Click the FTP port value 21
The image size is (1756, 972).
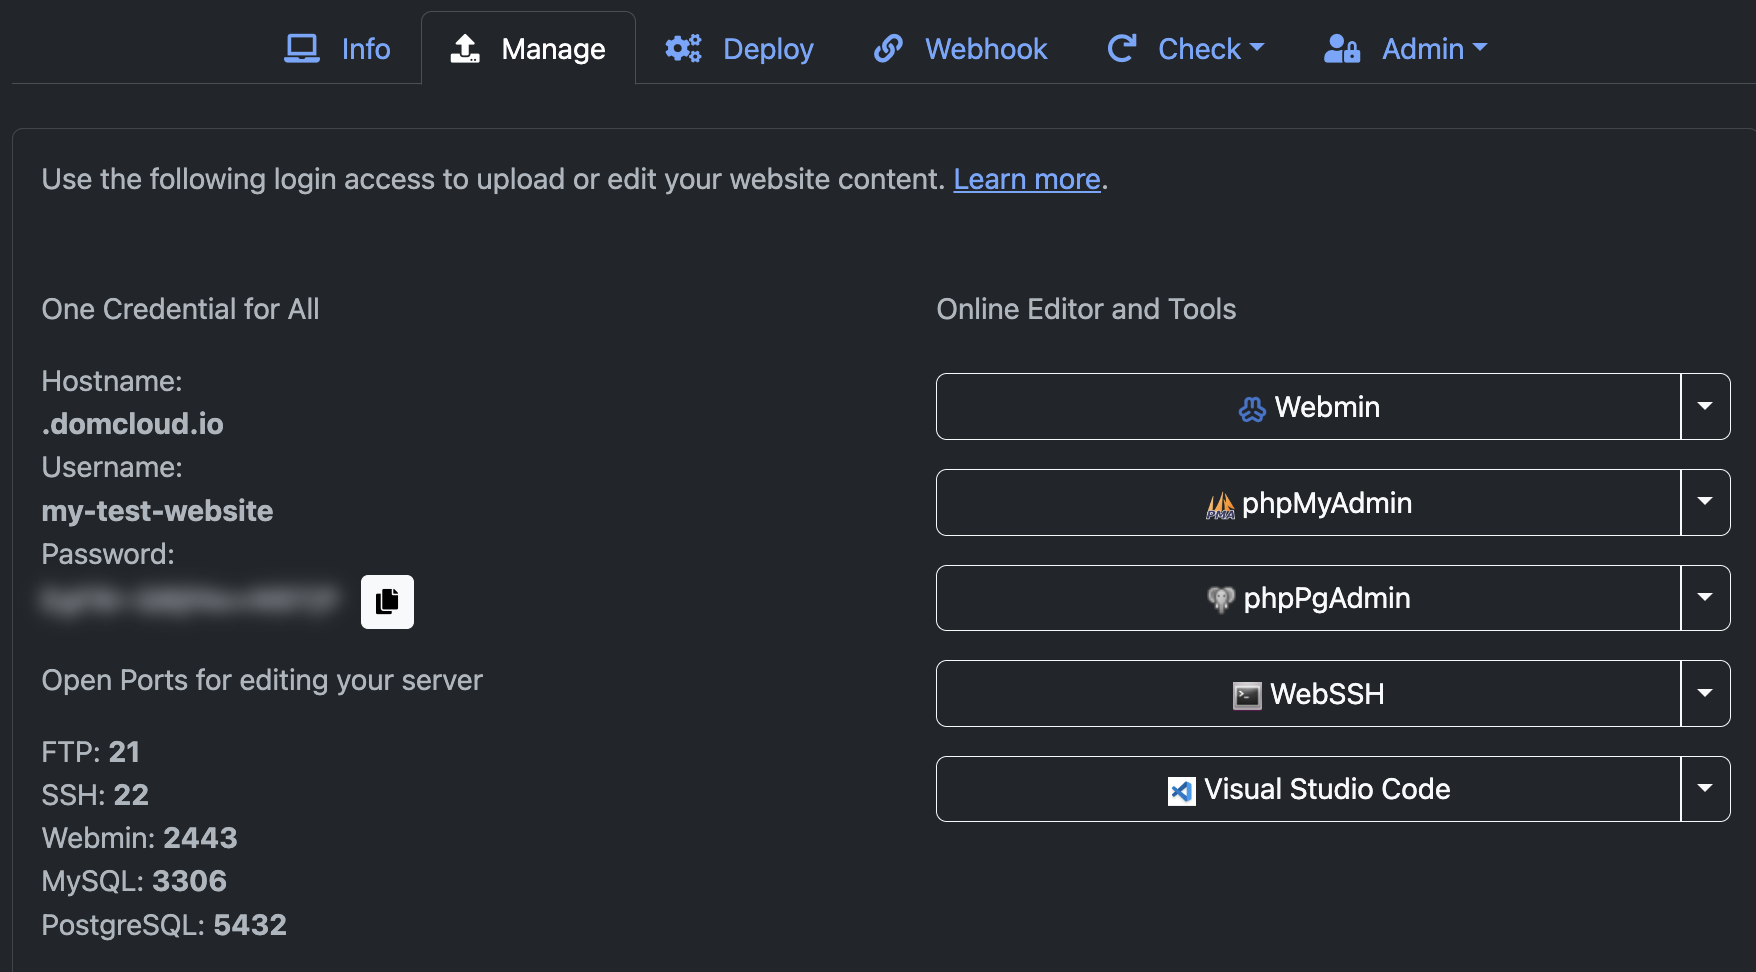click(124, 752)
